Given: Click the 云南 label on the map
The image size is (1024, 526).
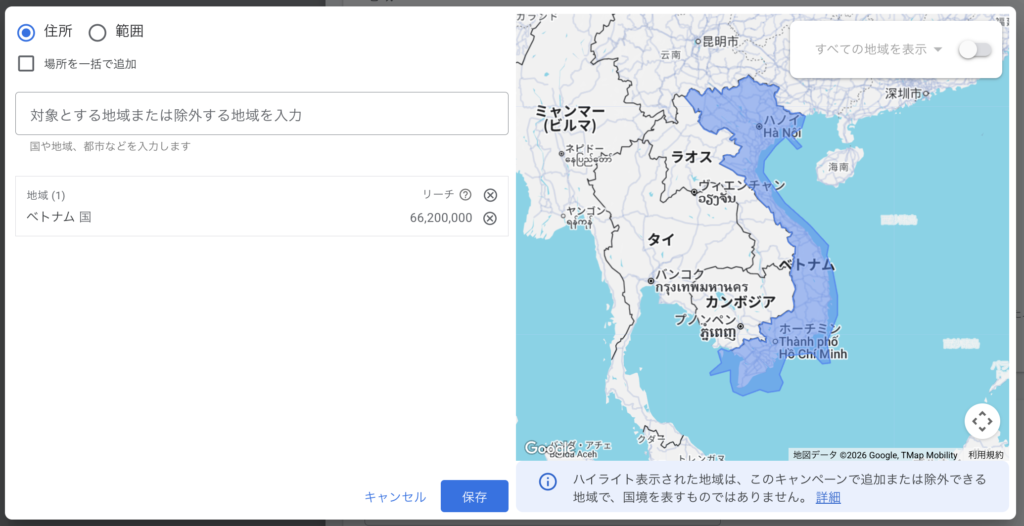Looking at the screenshot, I should [x=670, y=55].
